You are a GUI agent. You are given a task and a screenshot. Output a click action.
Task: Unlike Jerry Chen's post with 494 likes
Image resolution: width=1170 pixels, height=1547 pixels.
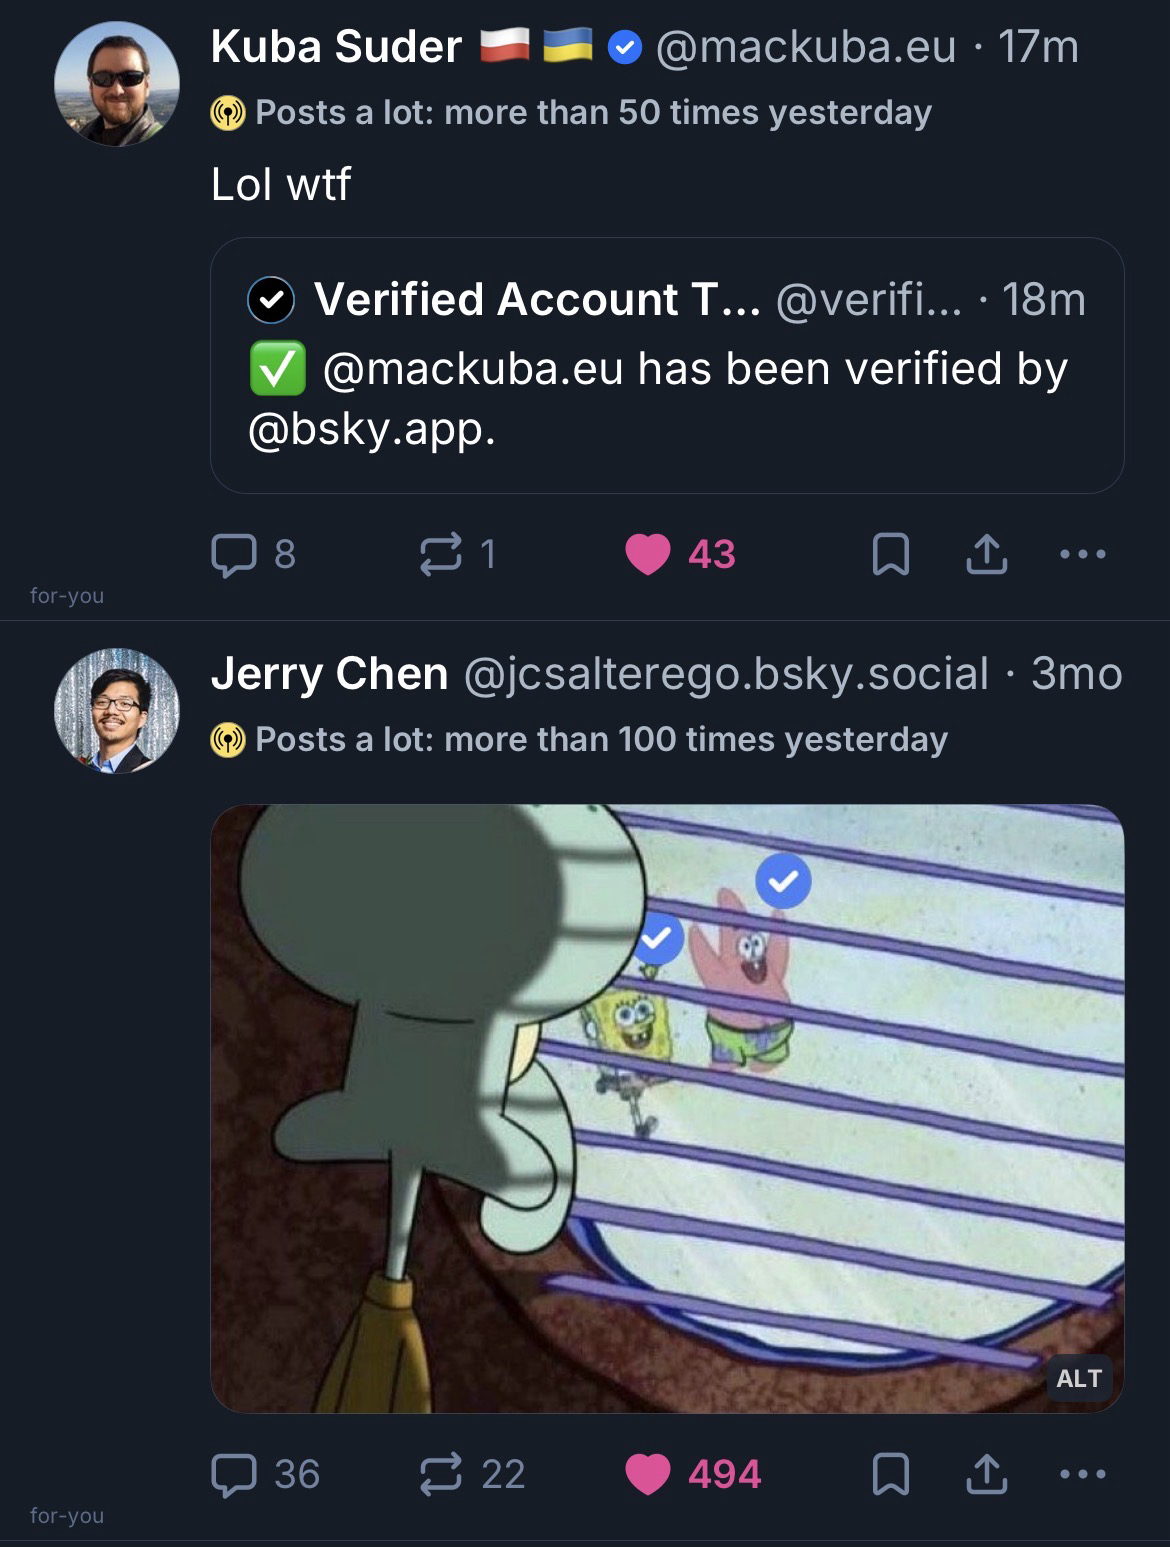point(647,1474)
